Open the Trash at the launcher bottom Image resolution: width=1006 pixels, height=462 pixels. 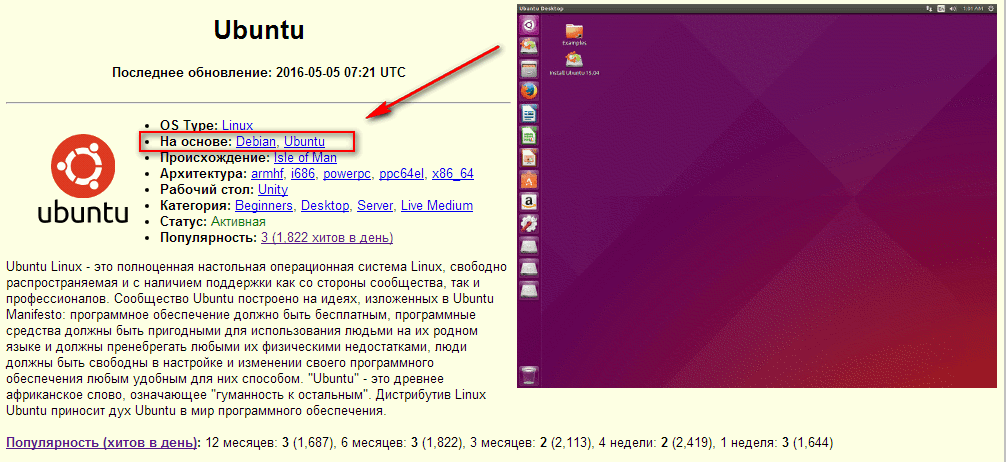[529, 375]
